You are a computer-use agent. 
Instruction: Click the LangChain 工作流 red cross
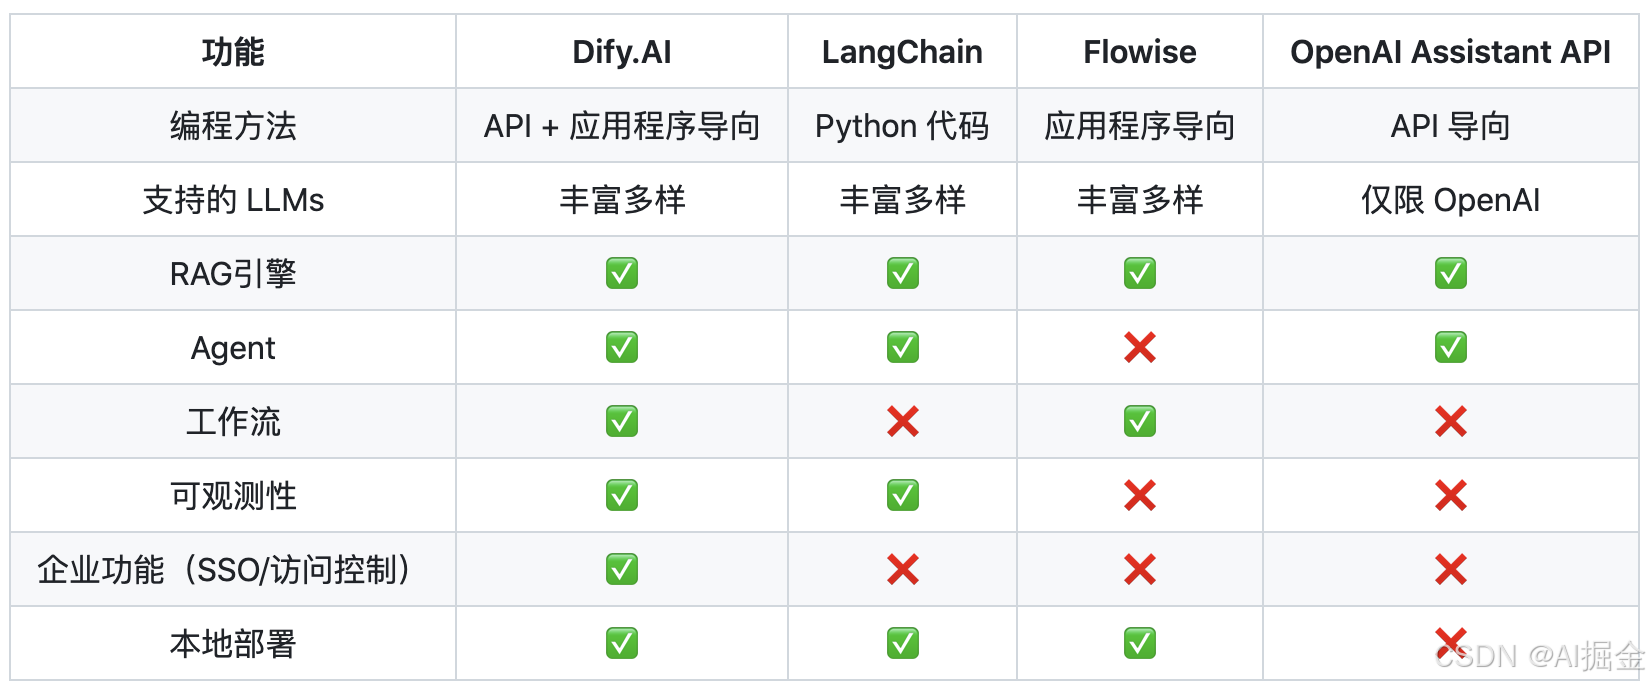pyautogui.click(x=902, y=421)
